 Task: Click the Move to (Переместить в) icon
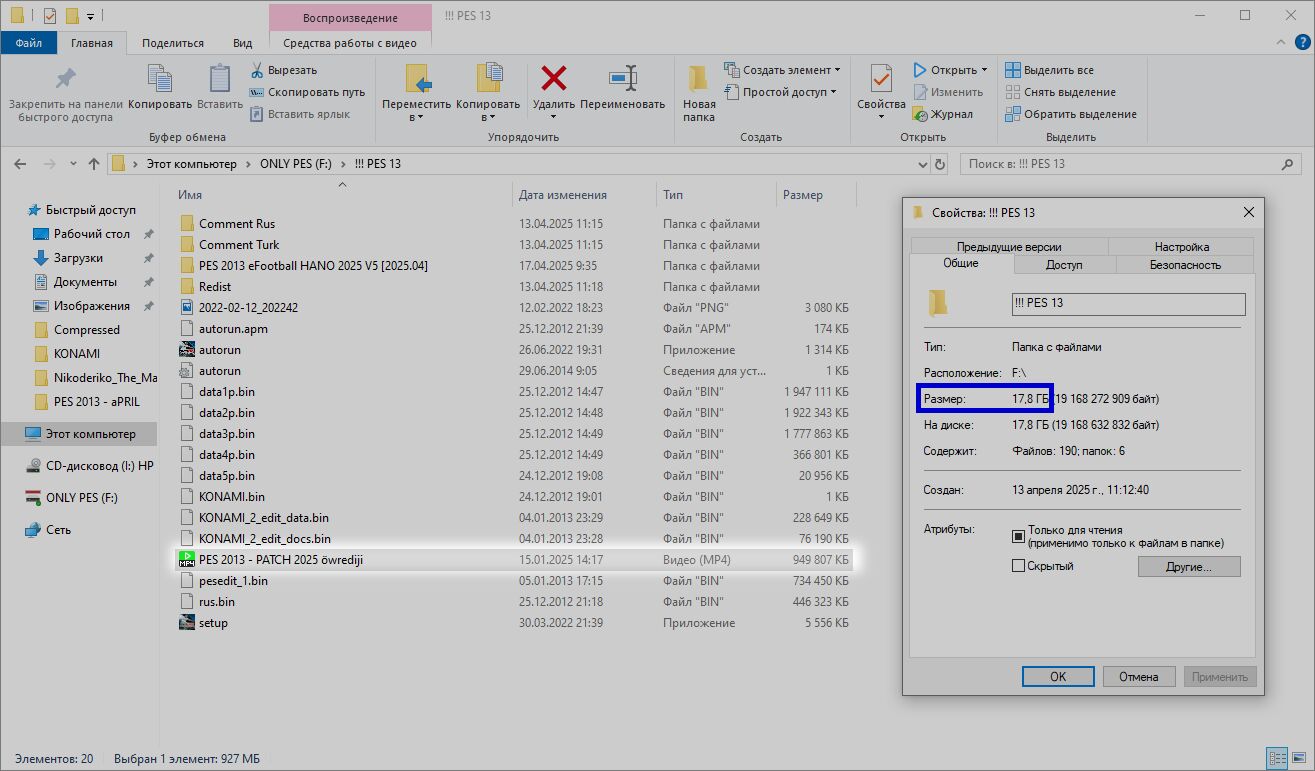[417, 78]
